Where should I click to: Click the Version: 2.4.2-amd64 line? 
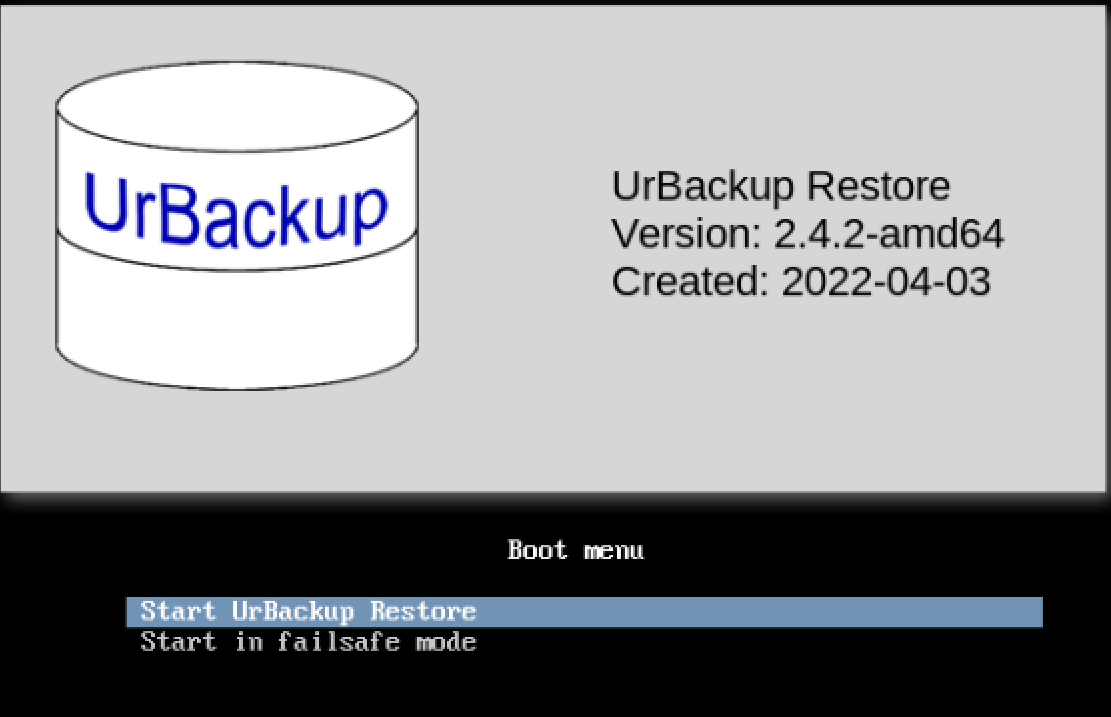pyautogui.click(x=807, y=234)
